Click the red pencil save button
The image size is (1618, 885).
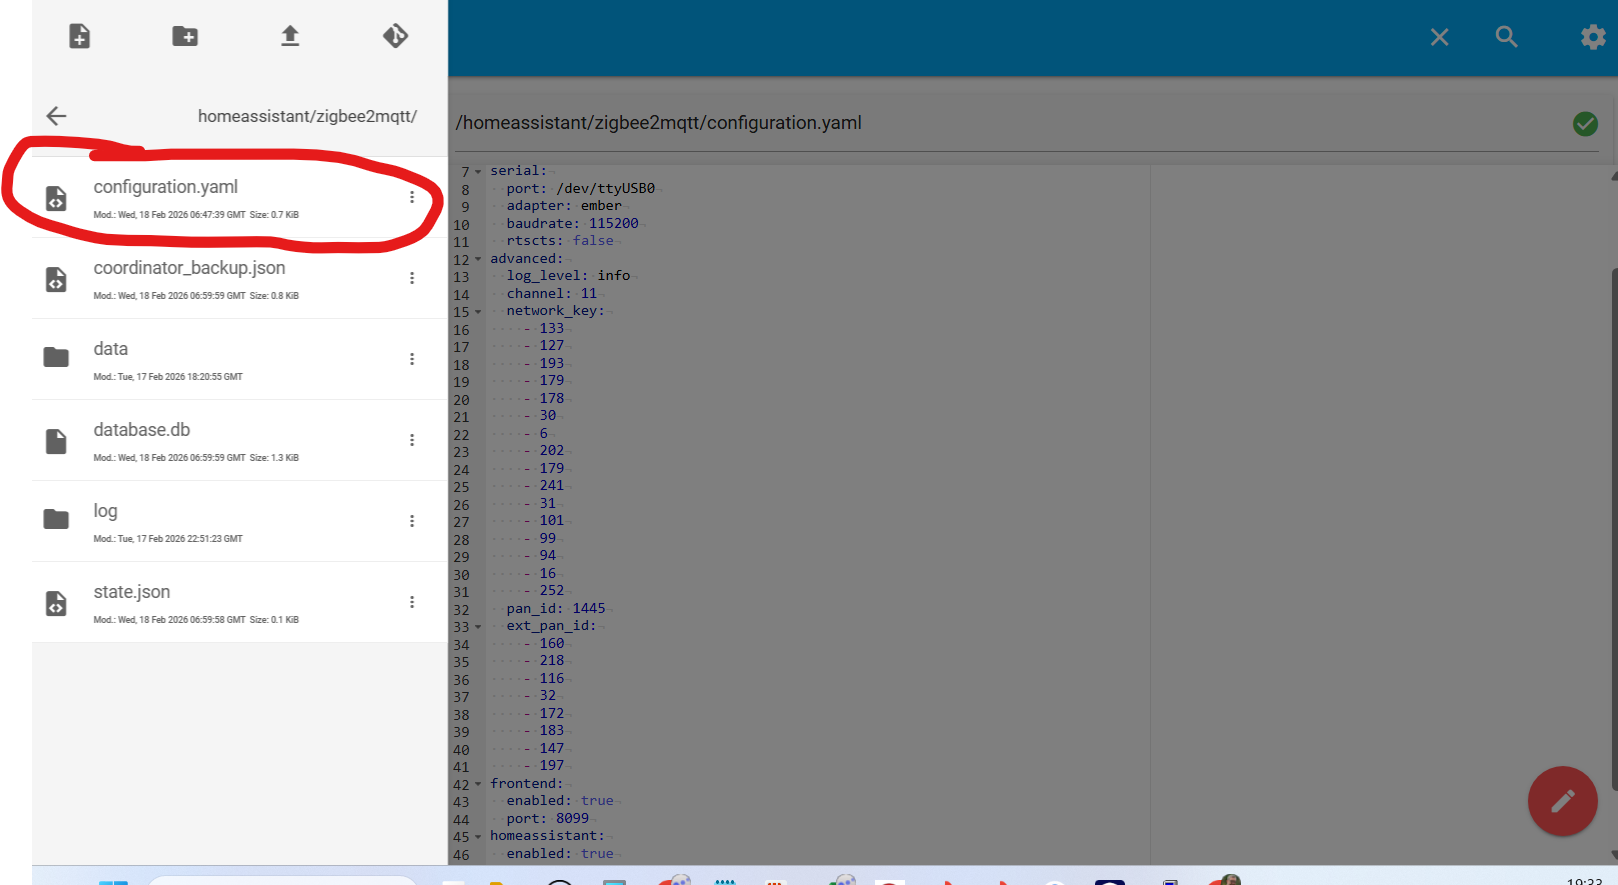[x=1562, y=801]
